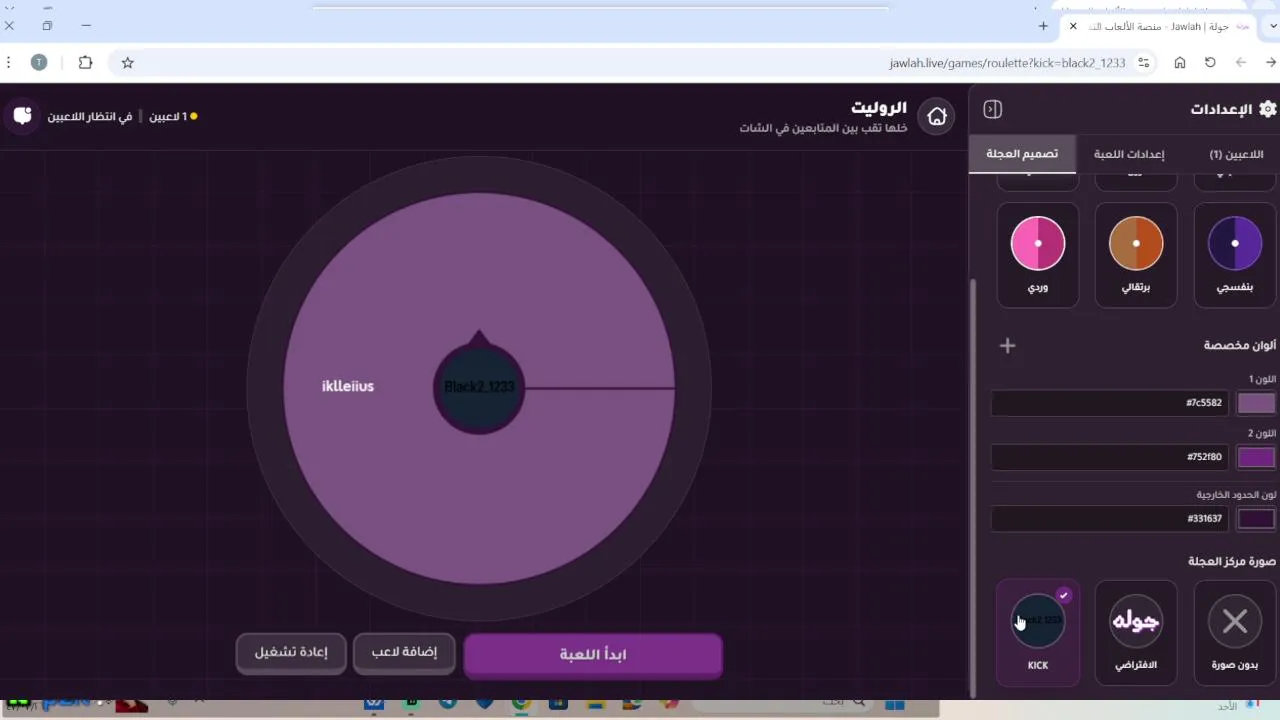Choose the برتقالي orange wheel preset
Screen dimensions: 1280x720
tap(1136, 254)
